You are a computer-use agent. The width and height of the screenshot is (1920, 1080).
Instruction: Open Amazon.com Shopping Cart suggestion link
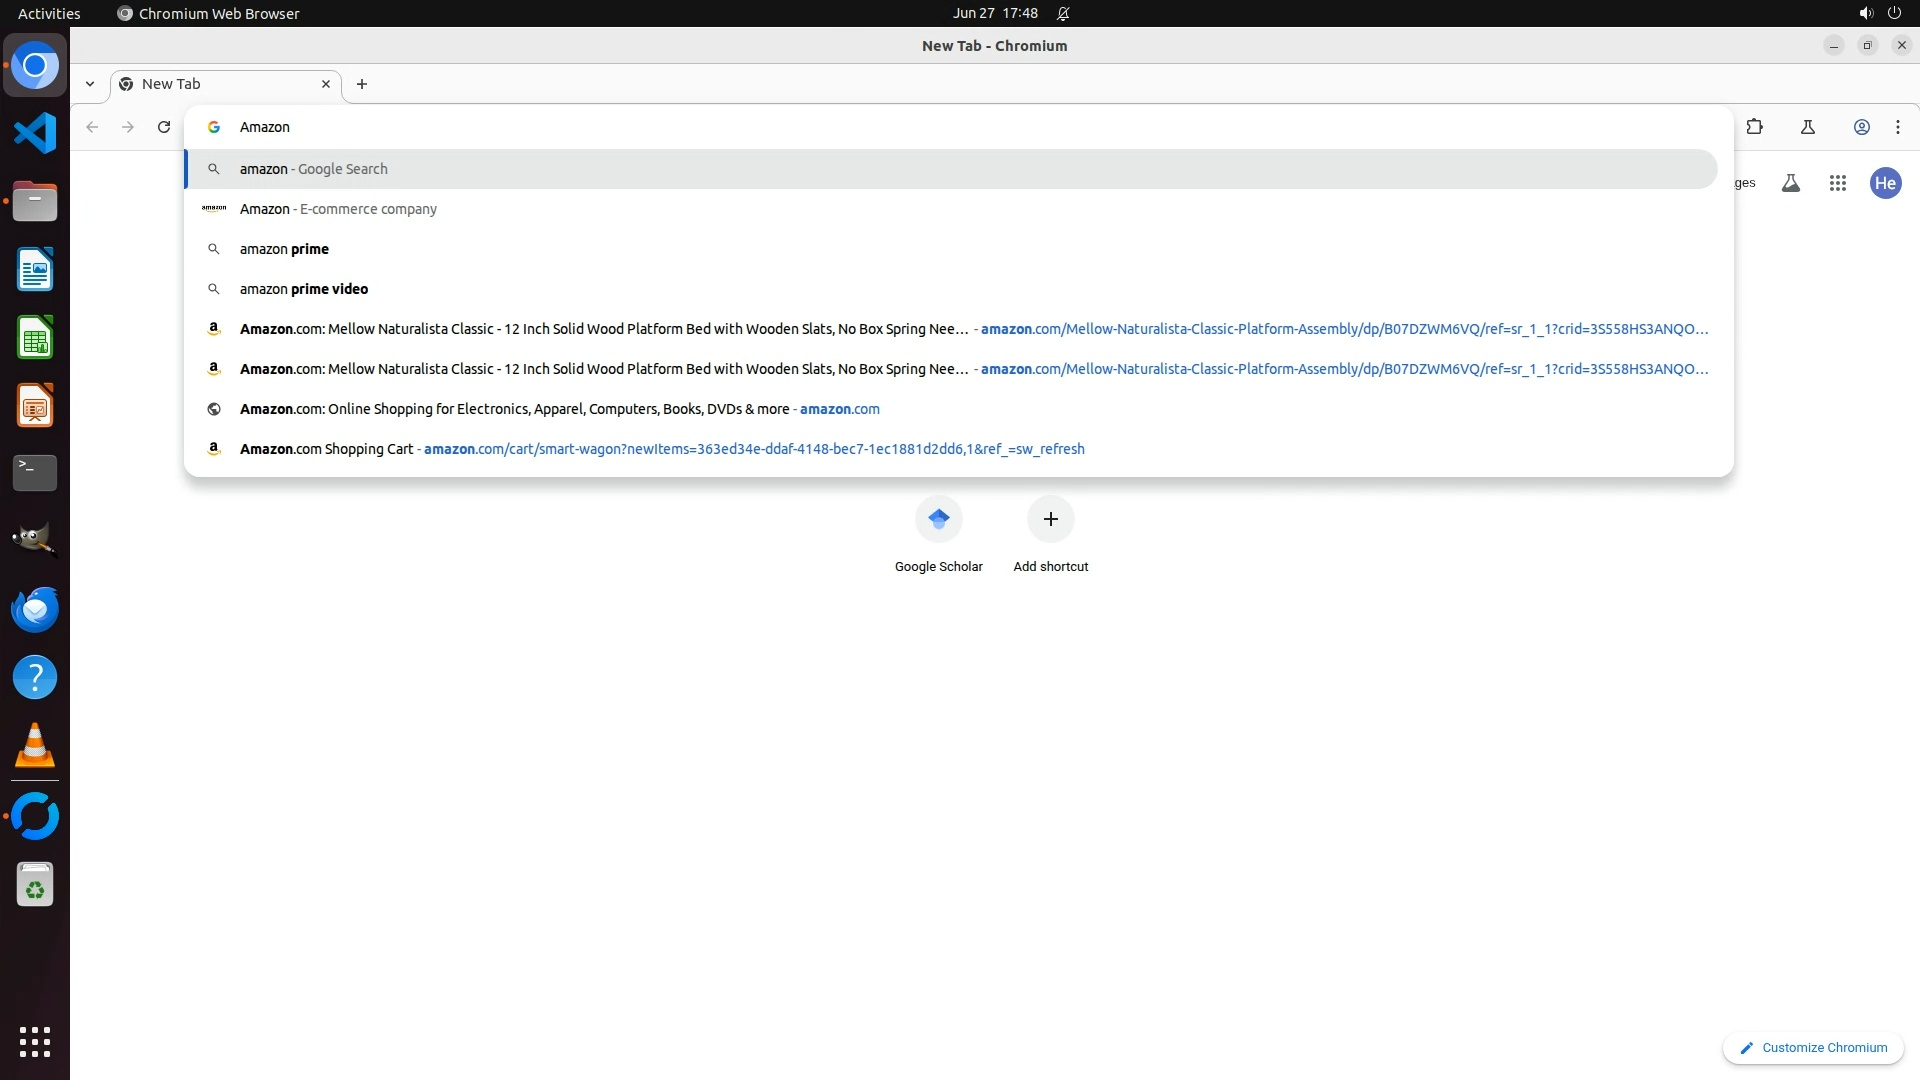660,449
